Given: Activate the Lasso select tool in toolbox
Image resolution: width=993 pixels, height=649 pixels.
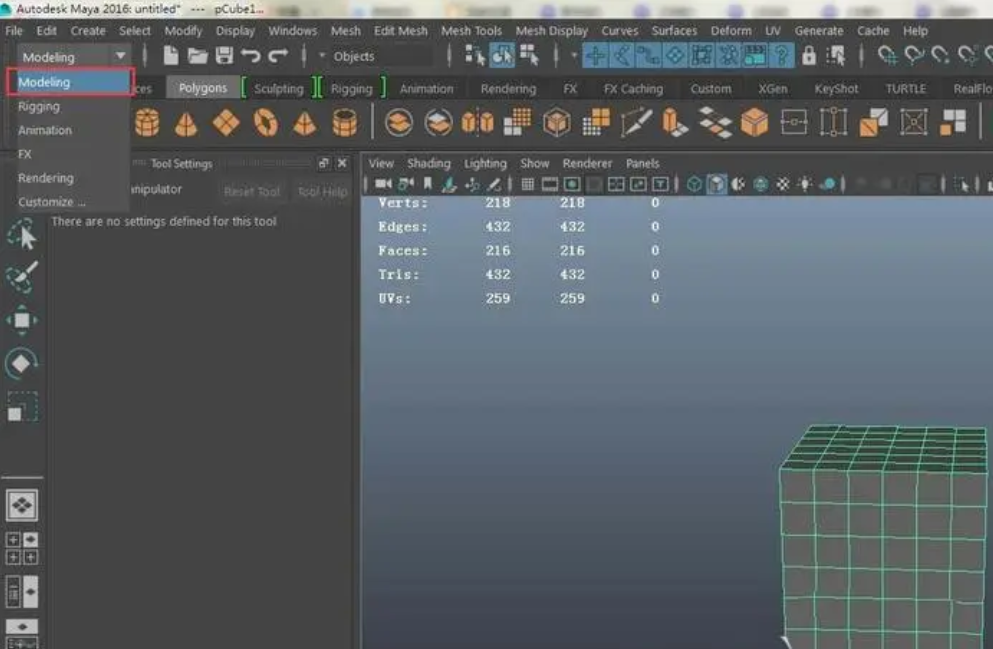Looking at the screenshot, I should 22,234.
